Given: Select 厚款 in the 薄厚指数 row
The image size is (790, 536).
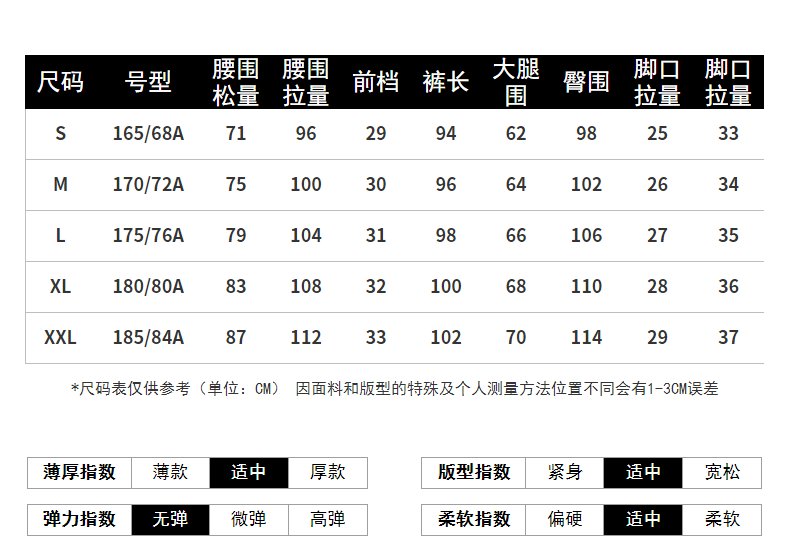Looking at the screenshot, I should pos(328,473).
